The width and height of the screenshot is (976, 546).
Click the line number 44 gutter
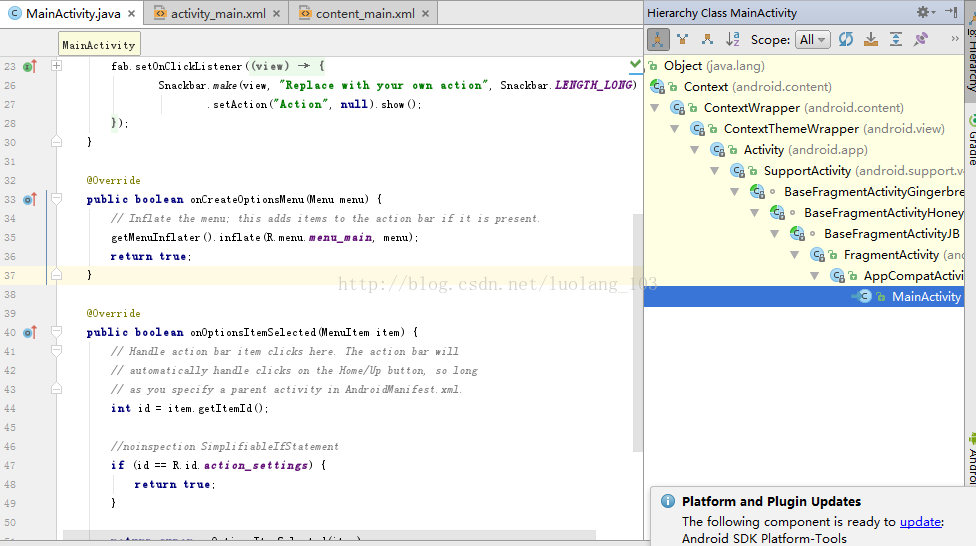pos(10,408)
